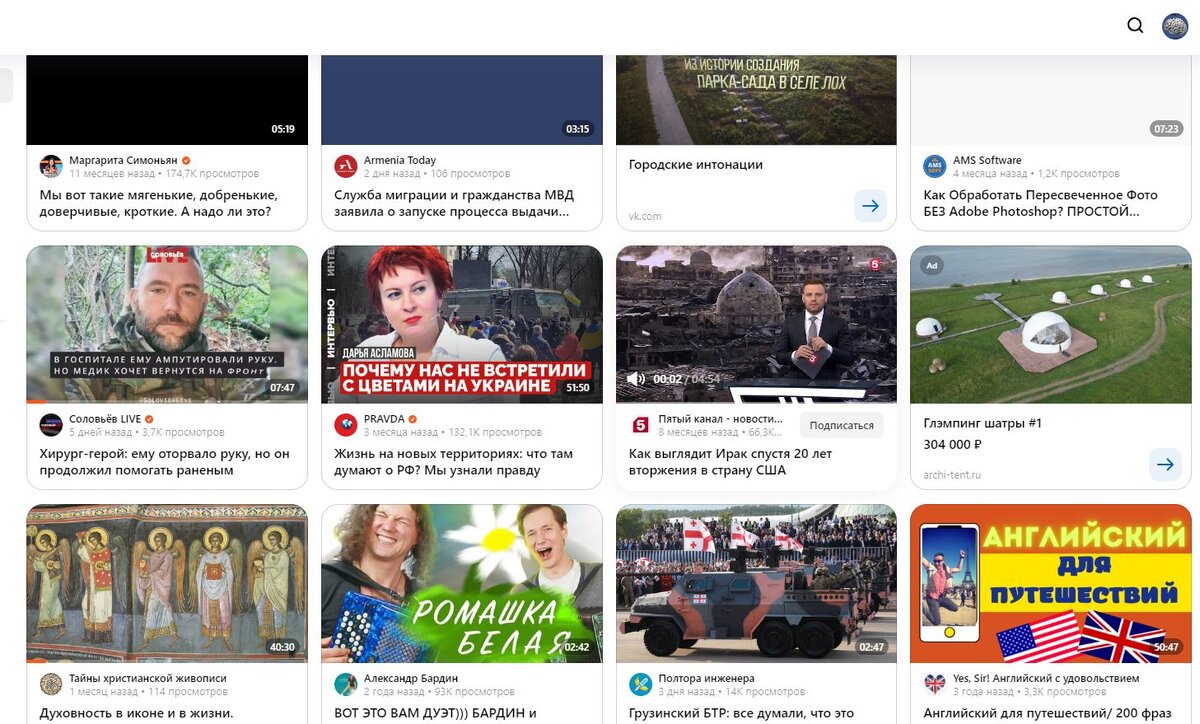The height and width of the screenshot is (724, 1200).
Task: Click verified badge next to Соловьёв LIVE
Action: click(149, 419)
